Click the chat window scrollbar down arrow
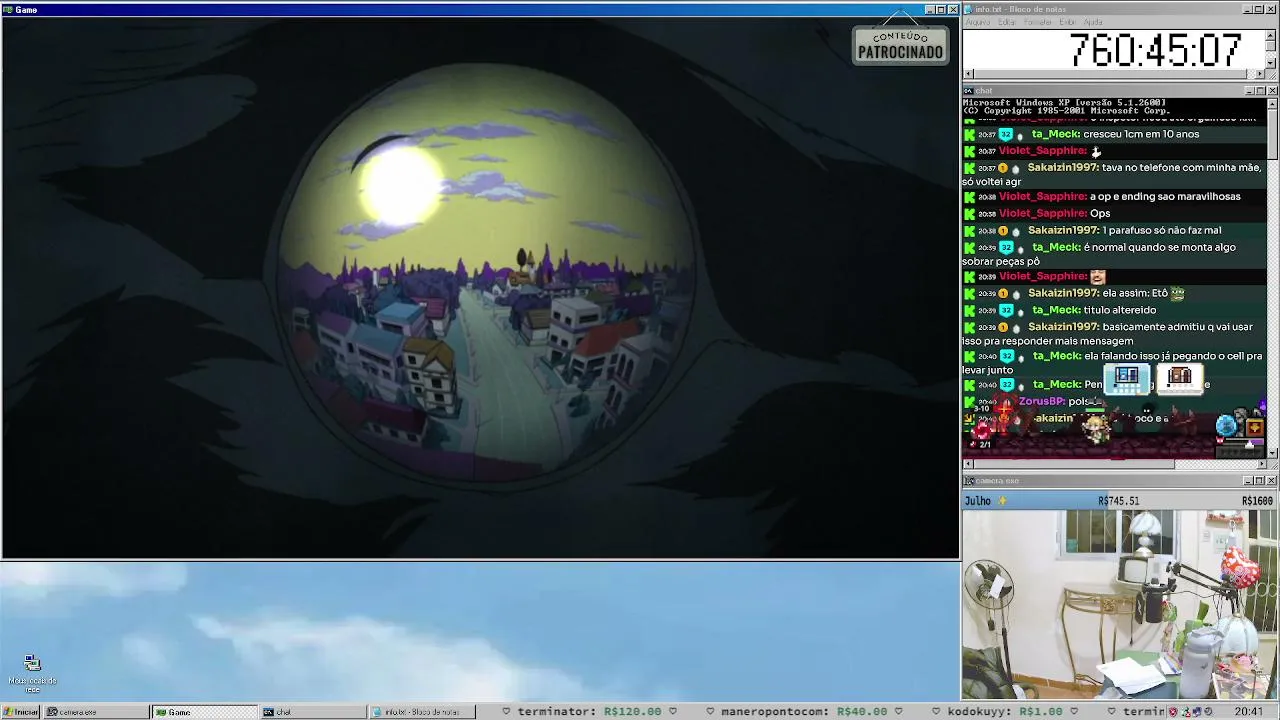The width and height of the screenshot is (1280, 720). click(x=1272, y=452)
